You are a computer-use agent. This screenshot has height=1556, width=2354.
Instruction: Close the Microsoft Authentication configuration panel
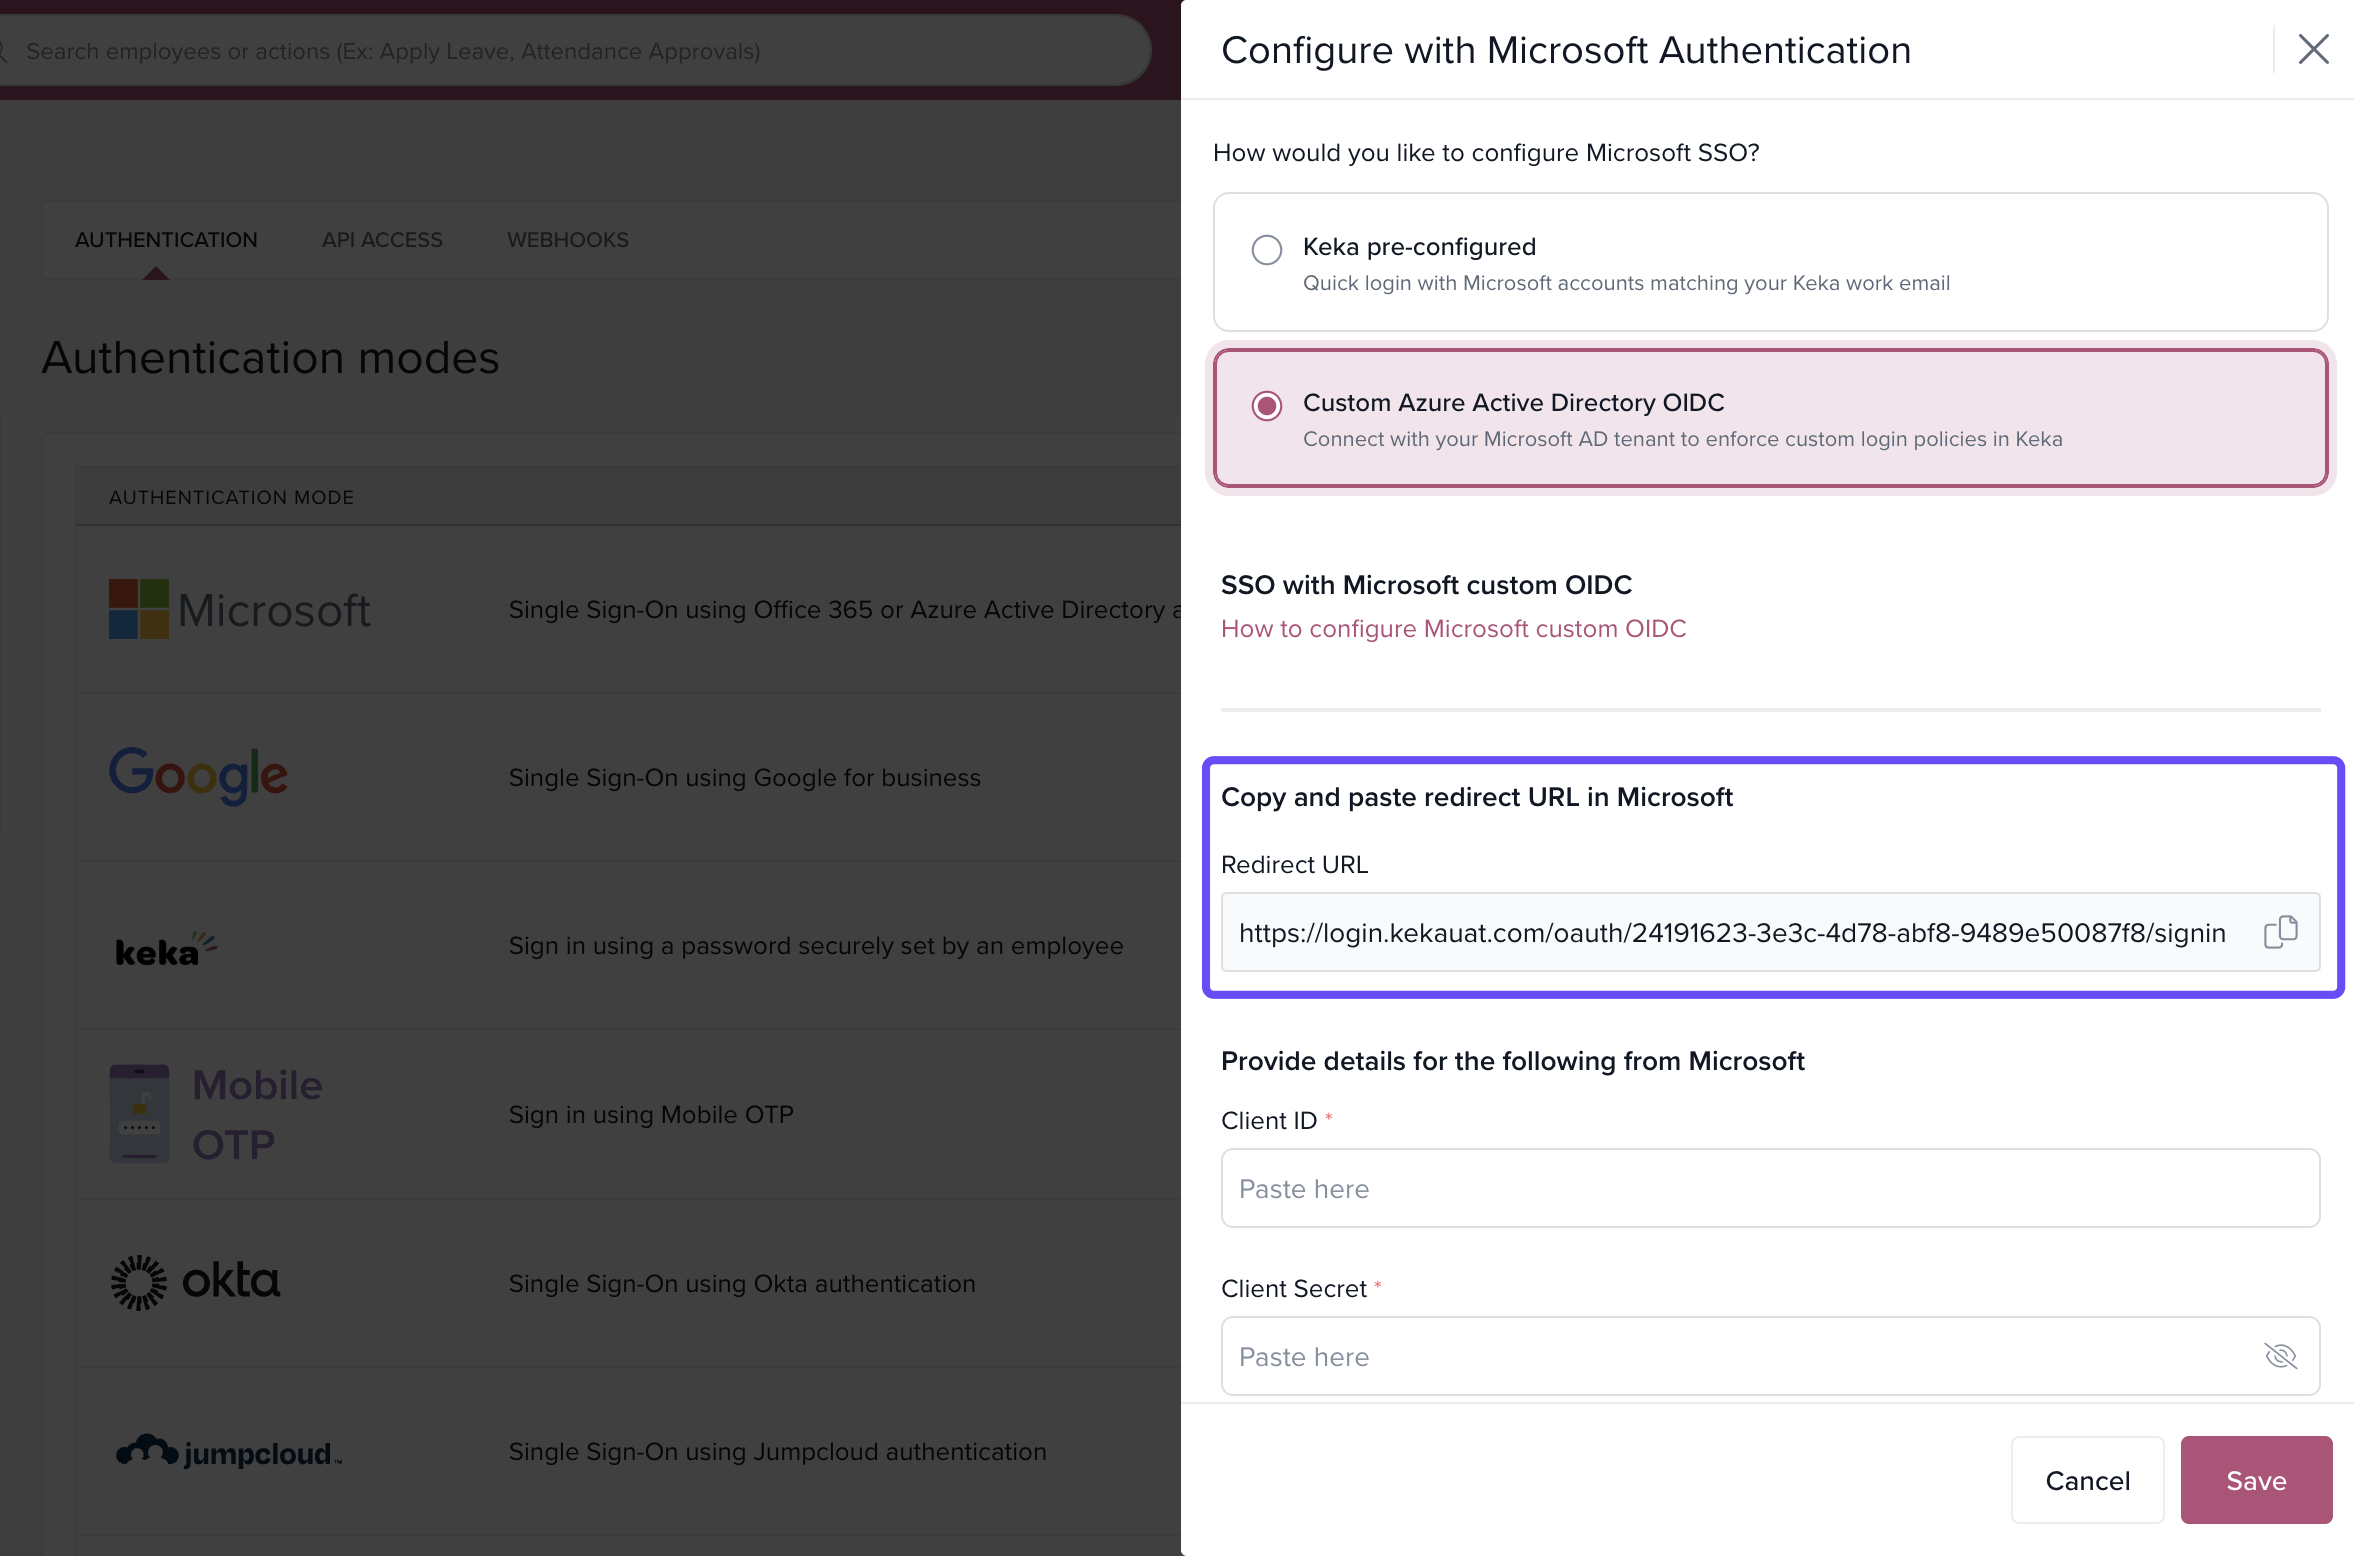pyautogui.click(x=2313, y=49)
